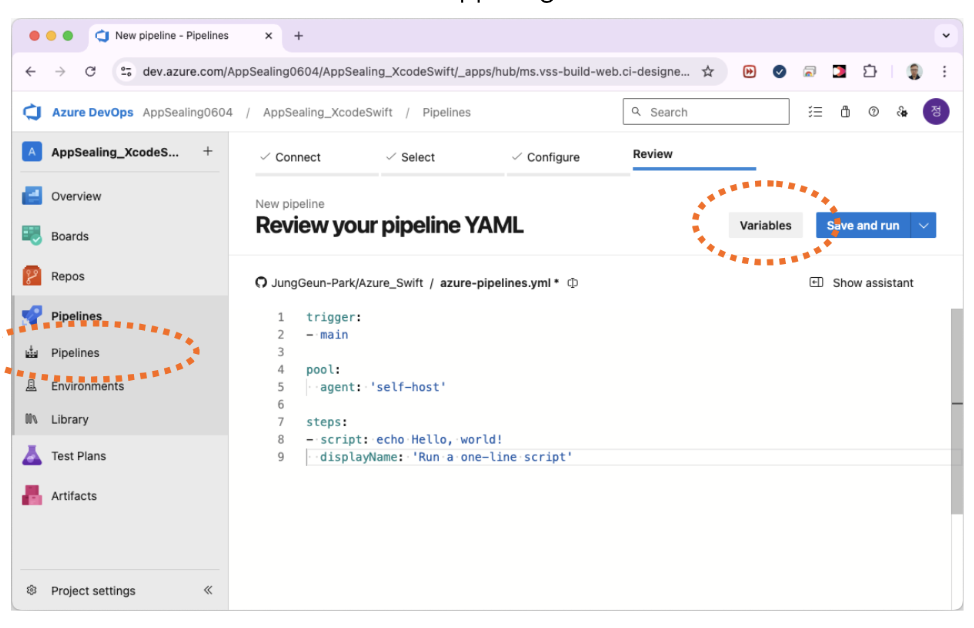
Task: Click the rename icon next to azure-pipelines.yml
Action: click(x=573, y=283)
